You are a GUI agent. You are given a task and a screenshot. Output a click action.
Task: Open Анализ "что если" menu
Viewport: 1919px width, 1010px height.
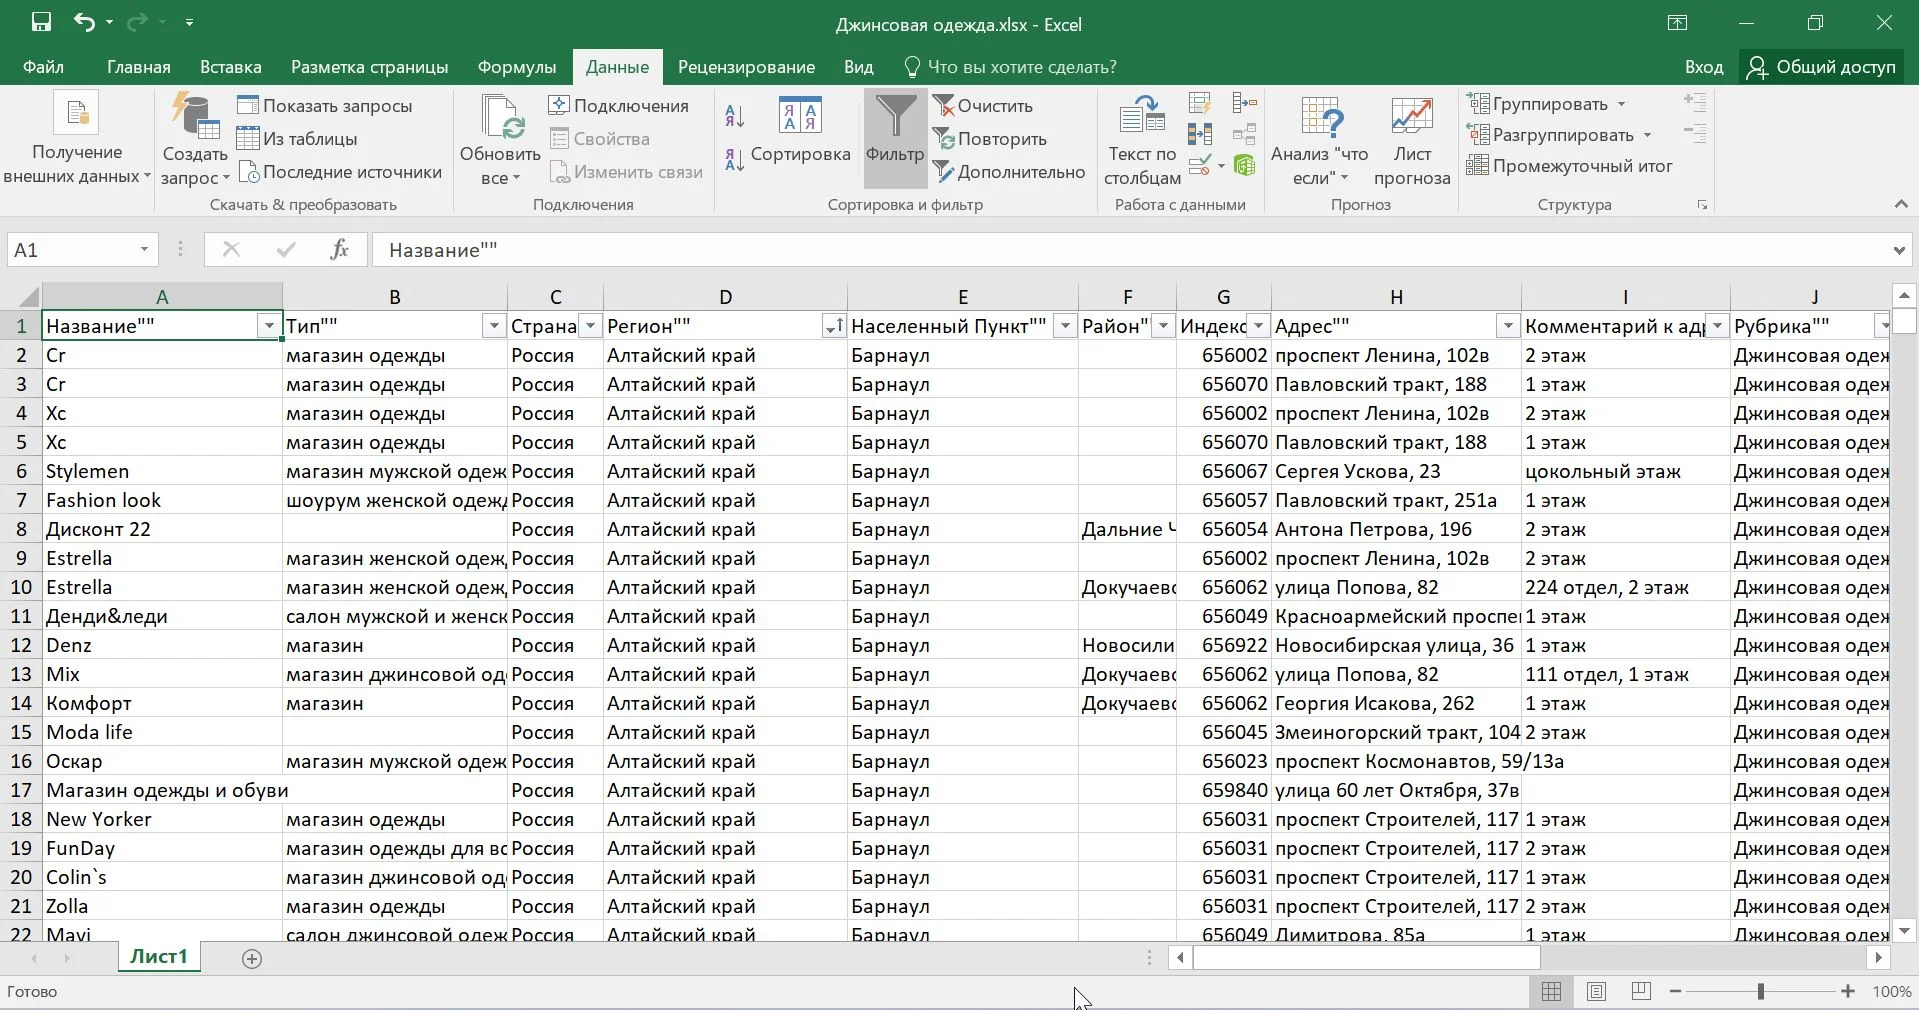(1320, 140)
